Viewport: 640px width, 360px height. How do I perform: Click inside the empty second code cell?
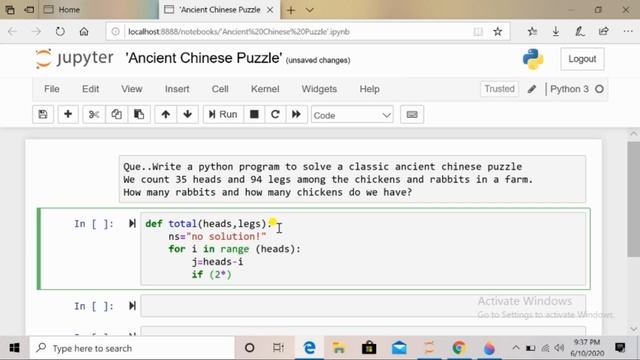point(363,306)
